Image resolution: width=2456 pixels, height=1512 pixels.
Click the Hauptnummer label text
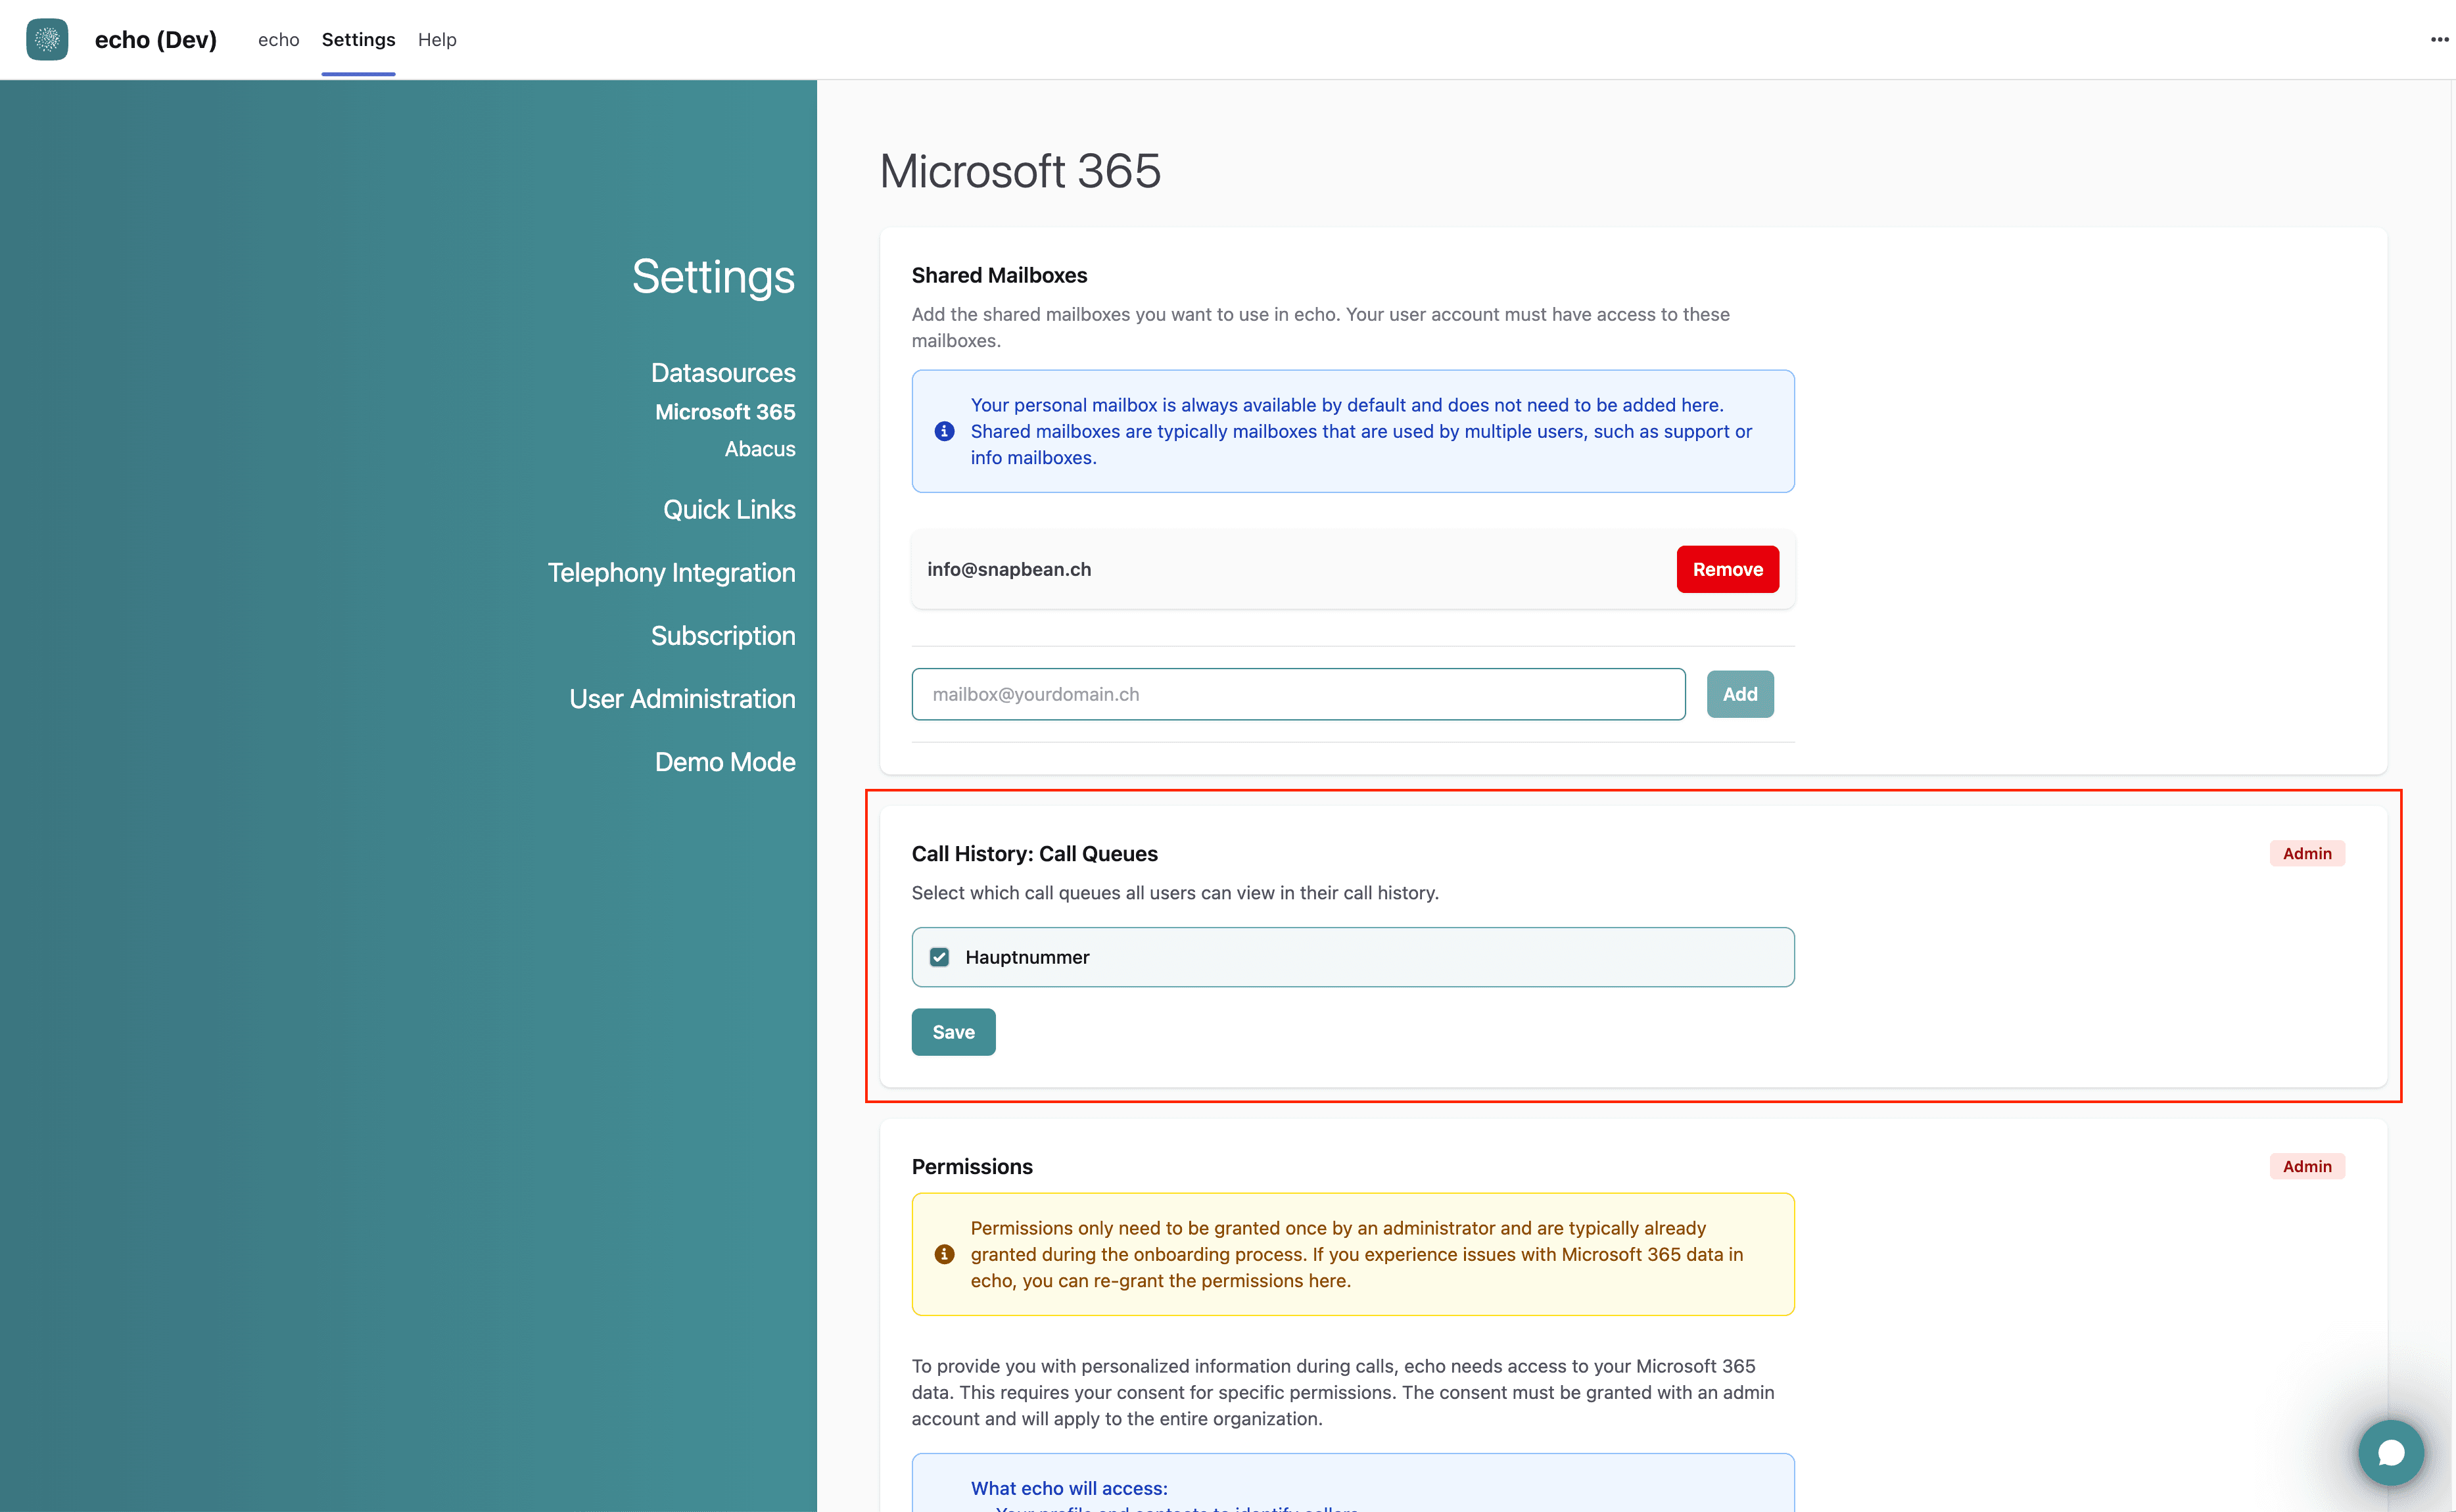coord(1027,957)
